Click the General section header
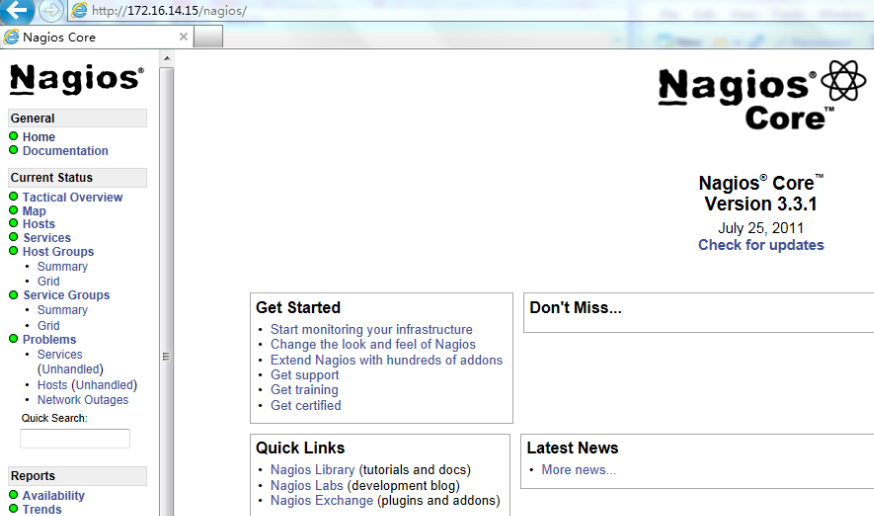874x516 pixels. point(77,118)
